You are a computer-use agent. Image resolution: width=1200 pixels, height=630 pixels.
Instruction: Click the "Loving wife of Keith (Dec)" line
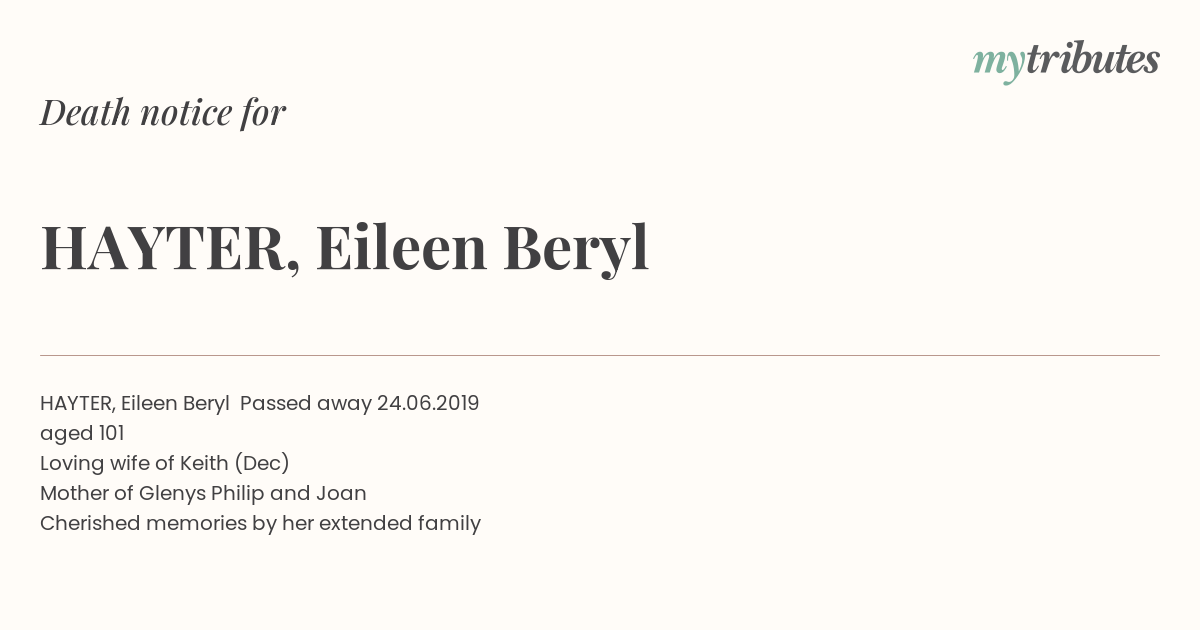tap(165, 463)
